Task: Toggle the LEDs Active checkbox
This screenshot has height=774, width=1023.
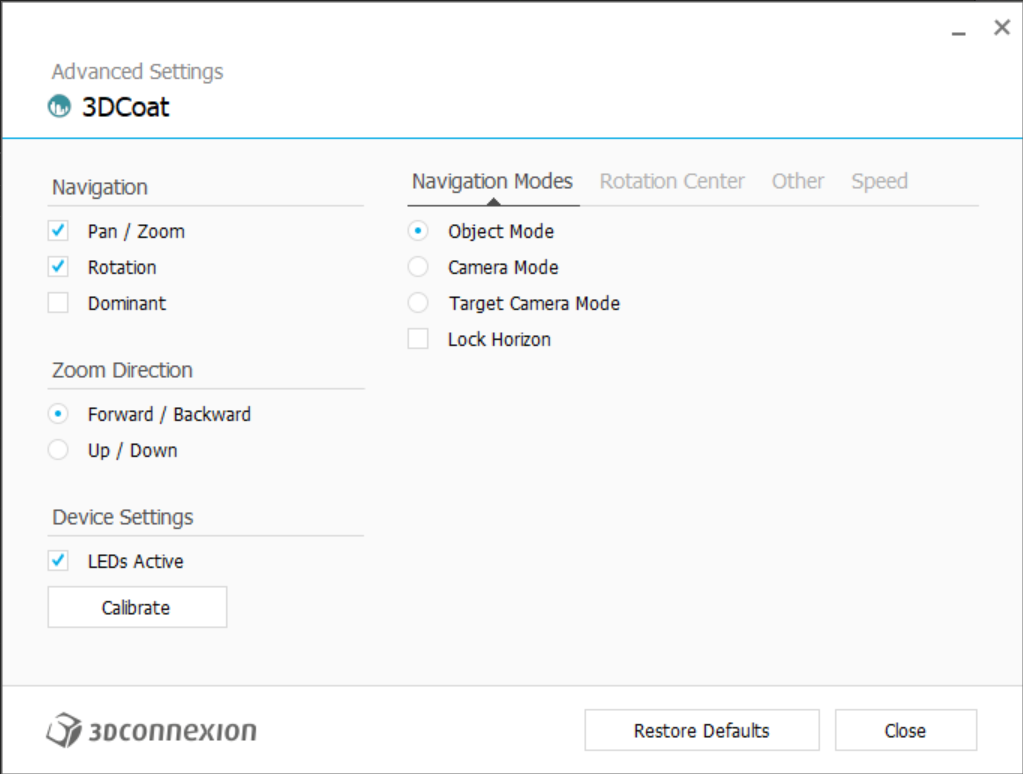Action: coord(58,561)
